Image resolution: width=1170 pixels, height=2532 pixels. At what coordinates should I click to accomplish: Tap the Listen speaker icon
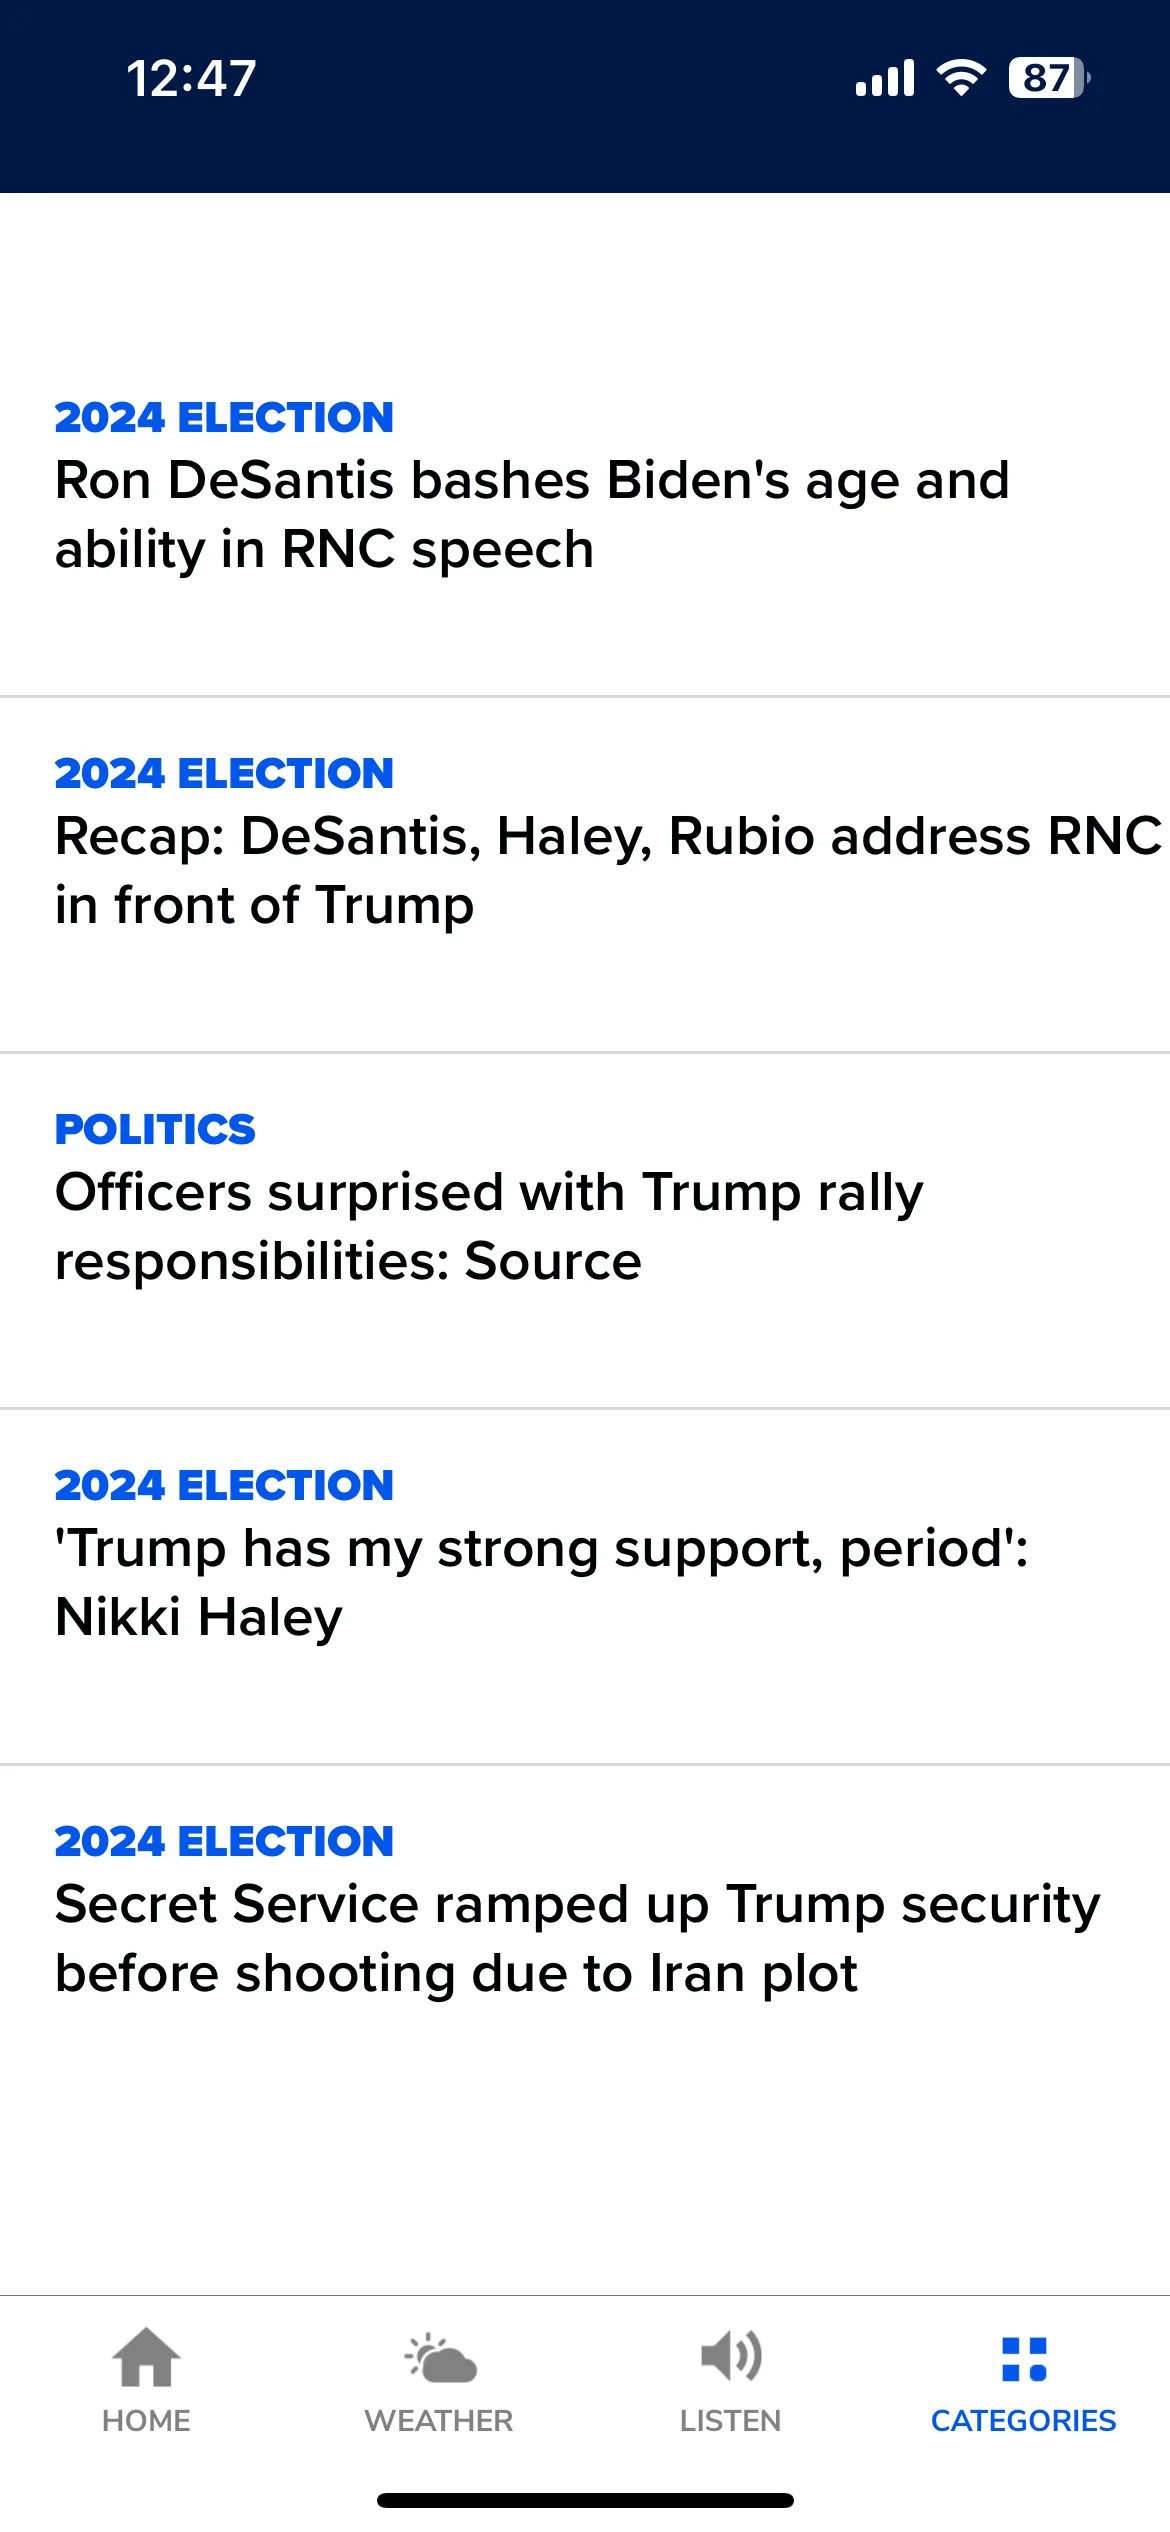click(x=731, y=2356)
